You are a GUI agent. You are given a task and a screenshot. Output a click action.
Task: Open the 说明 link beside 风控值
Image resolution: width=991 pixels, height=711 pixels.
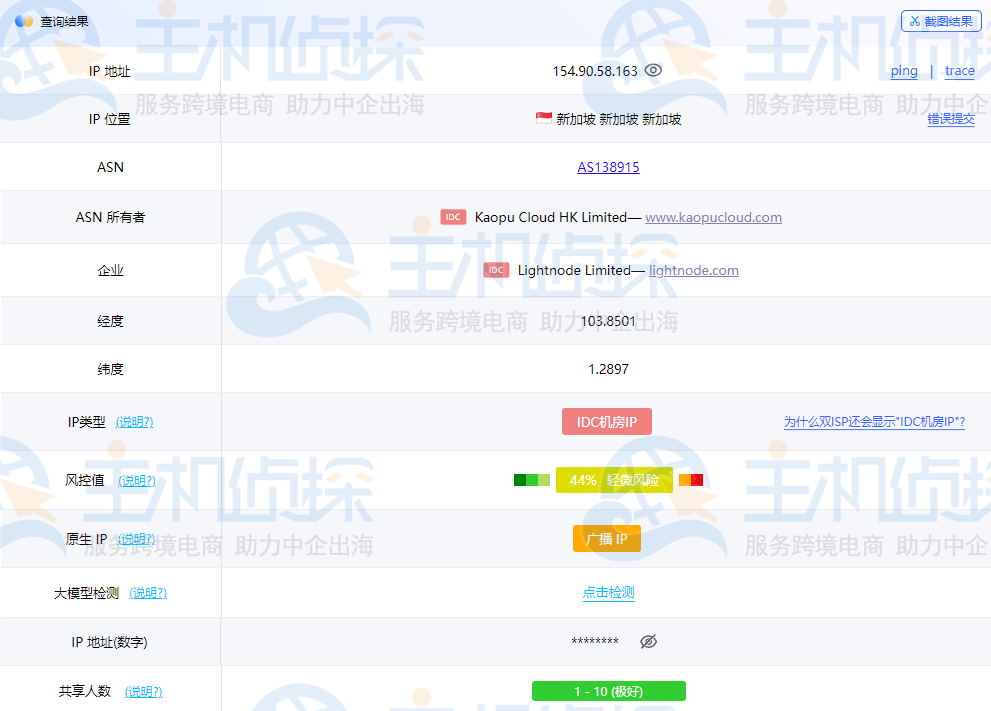(137, 480)
